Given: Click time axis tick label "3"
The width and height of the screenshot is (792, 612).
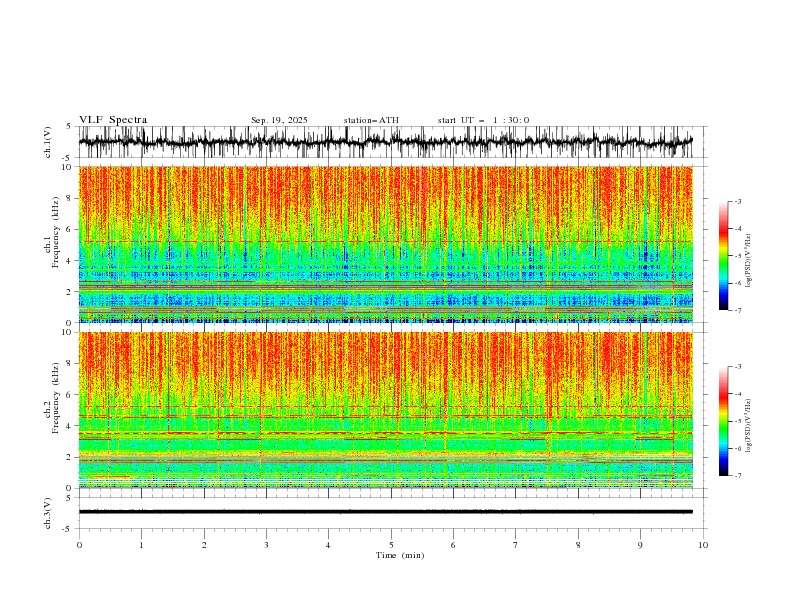Looking at the screenshot, I should [x=266, y=545].
